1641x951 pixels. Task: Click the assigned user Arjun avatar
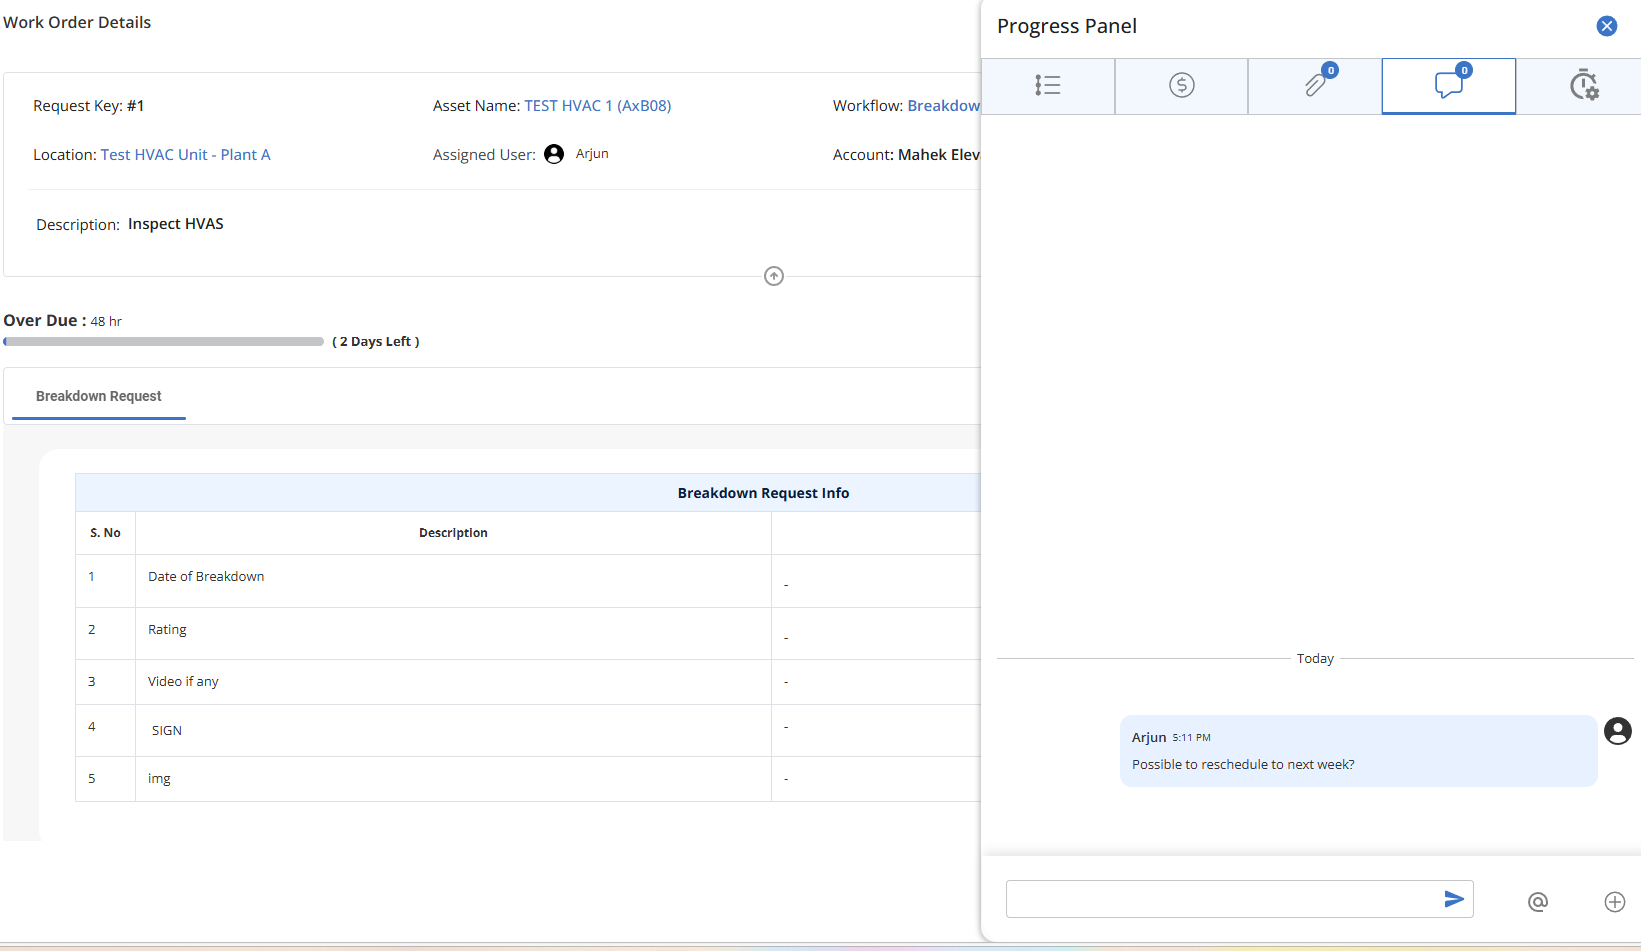[554, 154]
